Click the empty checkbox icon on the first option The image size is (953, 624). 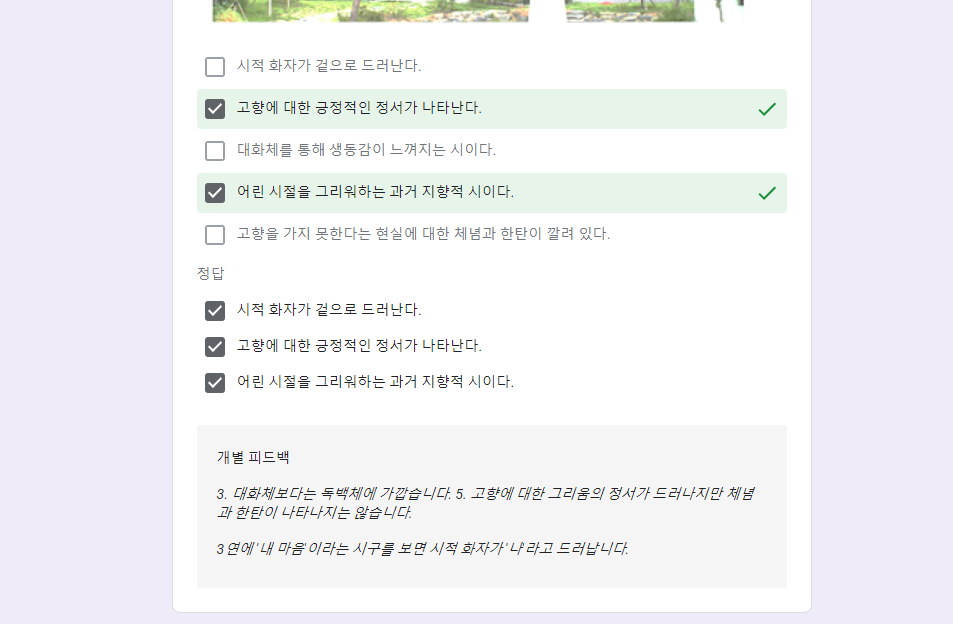tap(214, 66)
